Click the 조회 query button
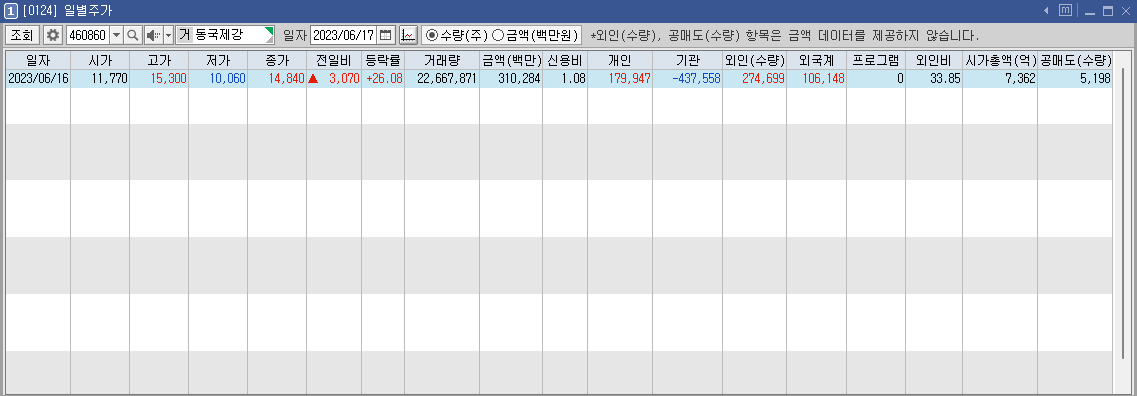 click(x=22, y=35)
